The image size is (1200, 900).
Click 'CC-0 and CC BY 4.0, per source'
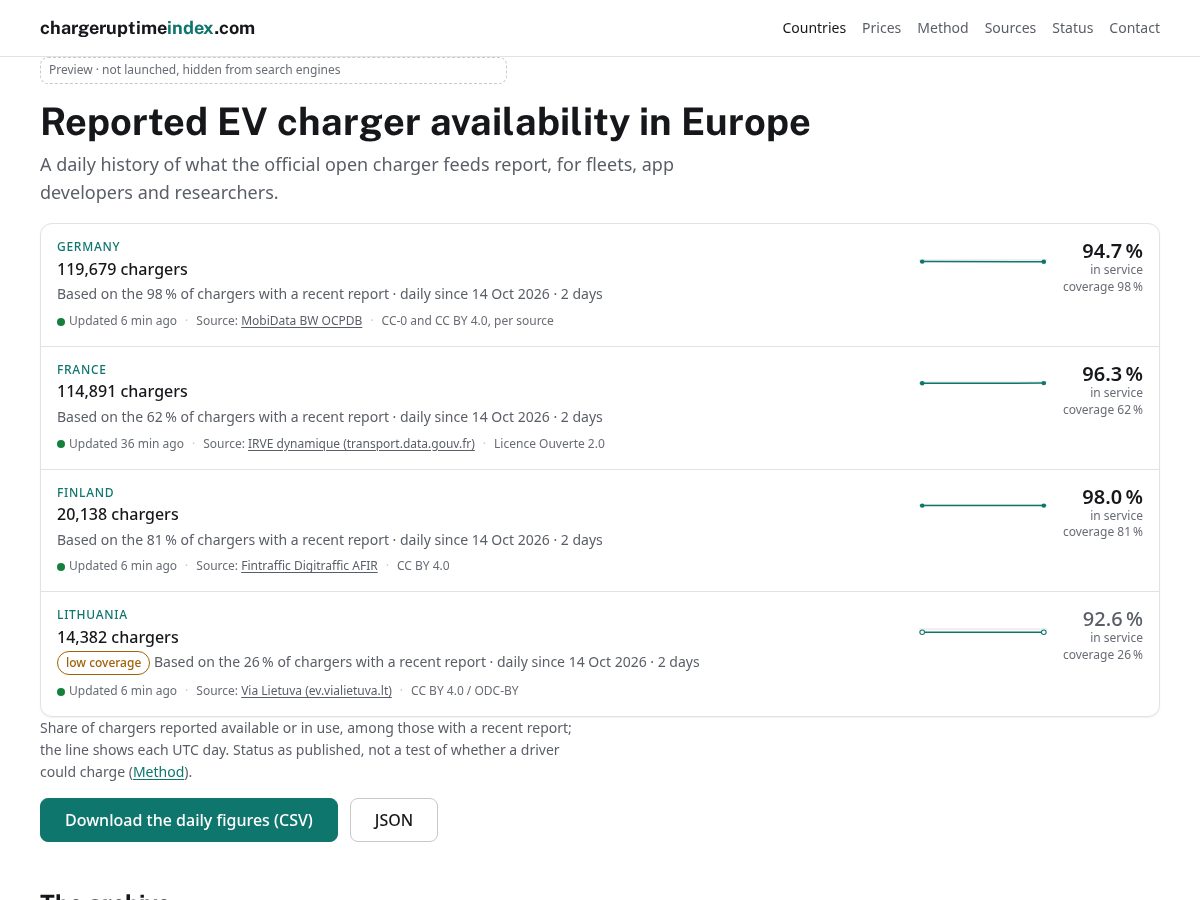467,321
